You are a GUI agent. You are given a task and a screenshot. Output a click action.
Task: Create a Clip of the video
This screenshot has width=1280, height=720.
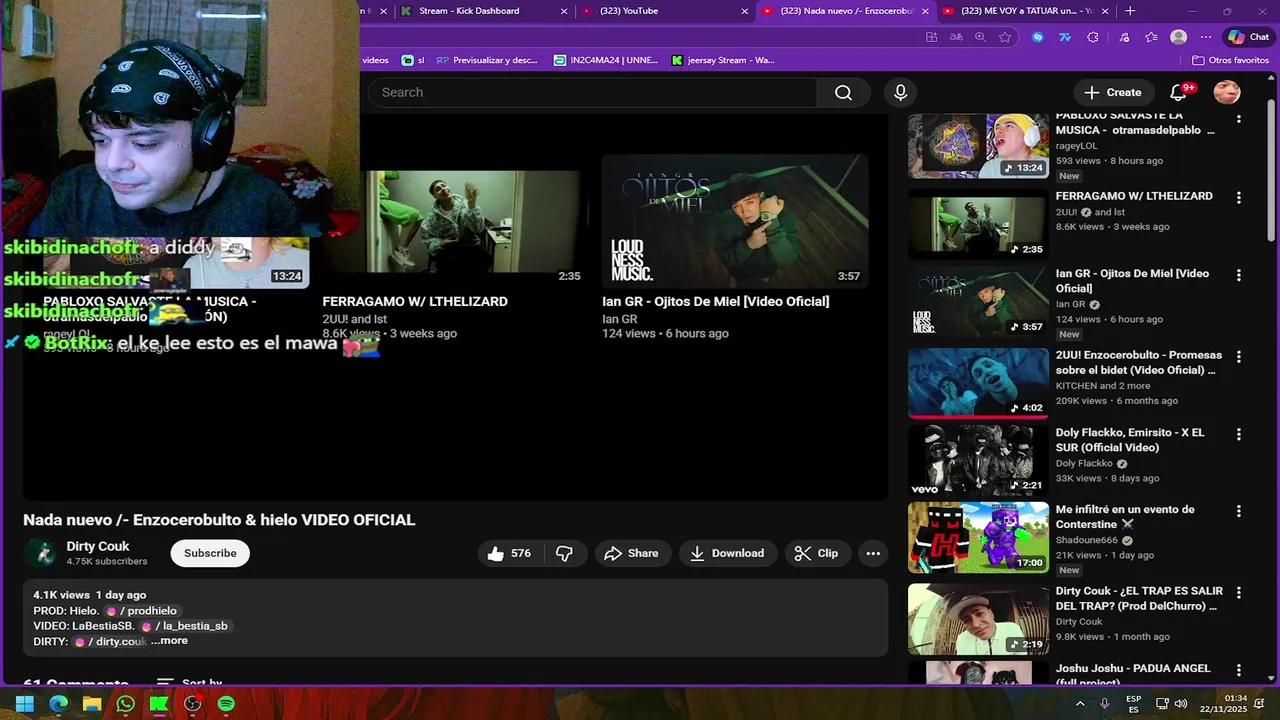coord(816,553)
